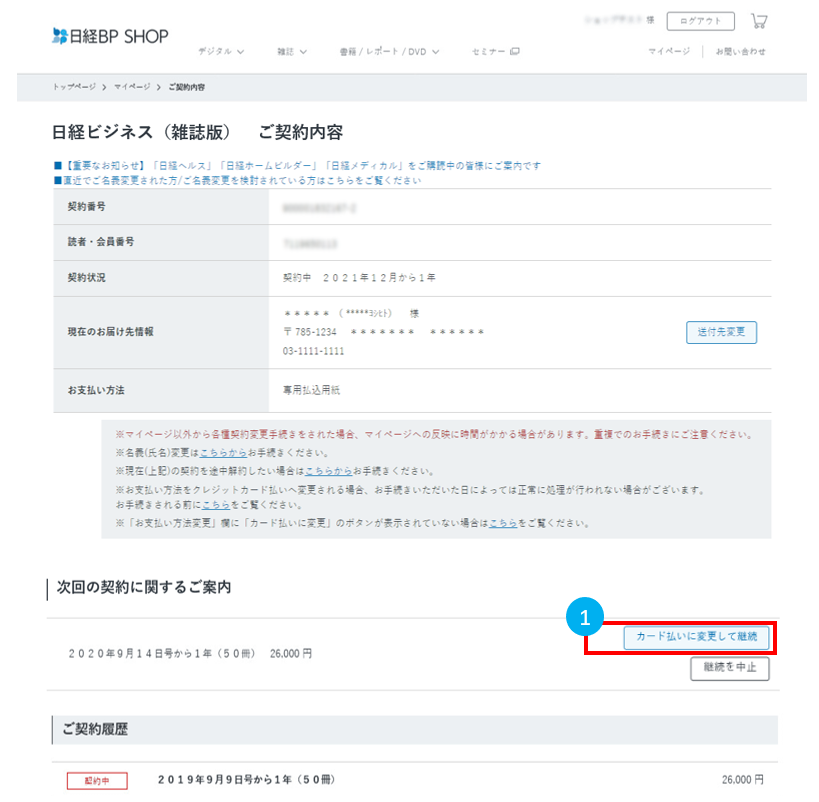Select the ご契約履歴 section heading

pos(95,729)
